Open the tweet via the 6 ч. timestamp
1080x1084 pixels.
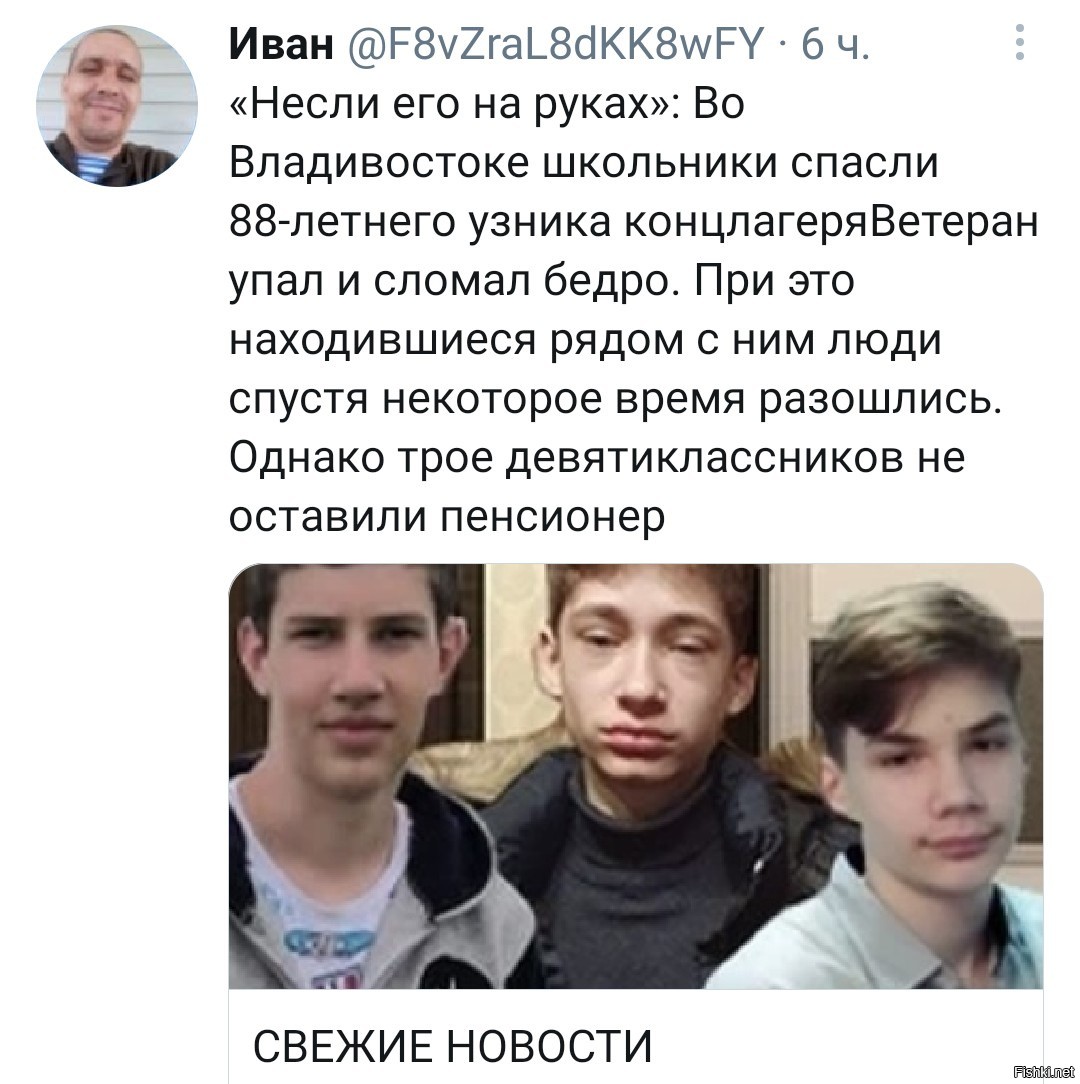click(x=835, y=44)
